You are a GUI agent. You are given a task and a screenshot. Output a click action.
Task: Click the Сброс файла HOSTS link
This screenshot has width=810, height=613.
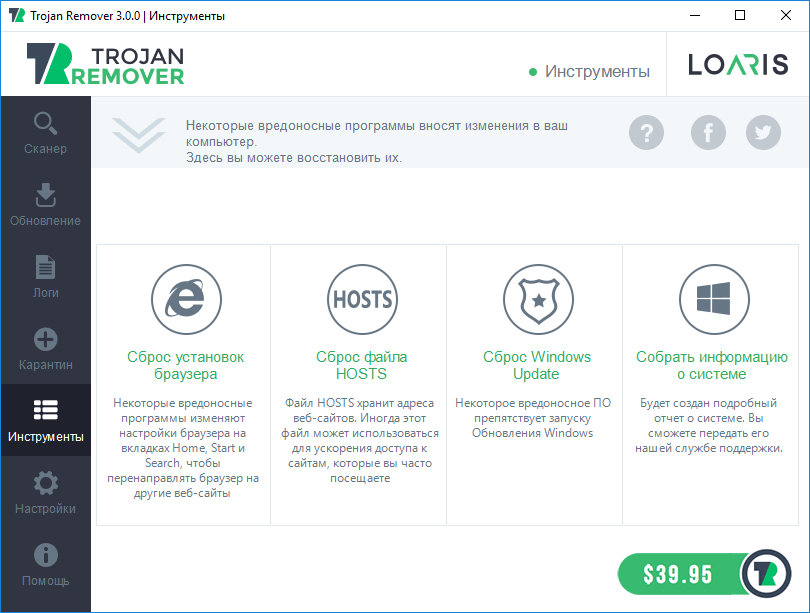[361, 365]
